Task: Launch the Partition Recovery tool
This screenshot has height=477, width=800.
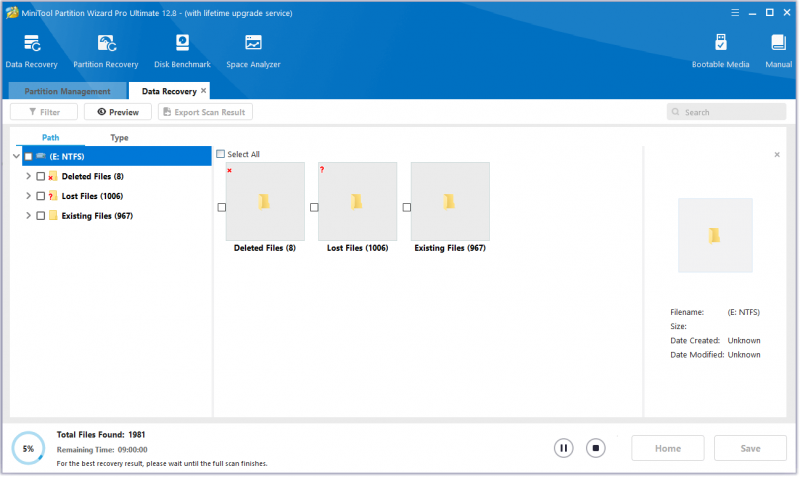Action: tap(106, 51)
